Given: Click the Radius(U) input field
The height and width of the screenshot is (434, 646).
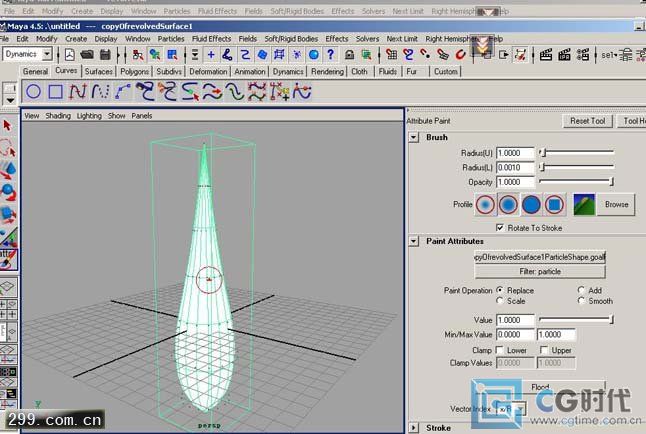Looking at the screenshot, I should [x=515, y=153].
